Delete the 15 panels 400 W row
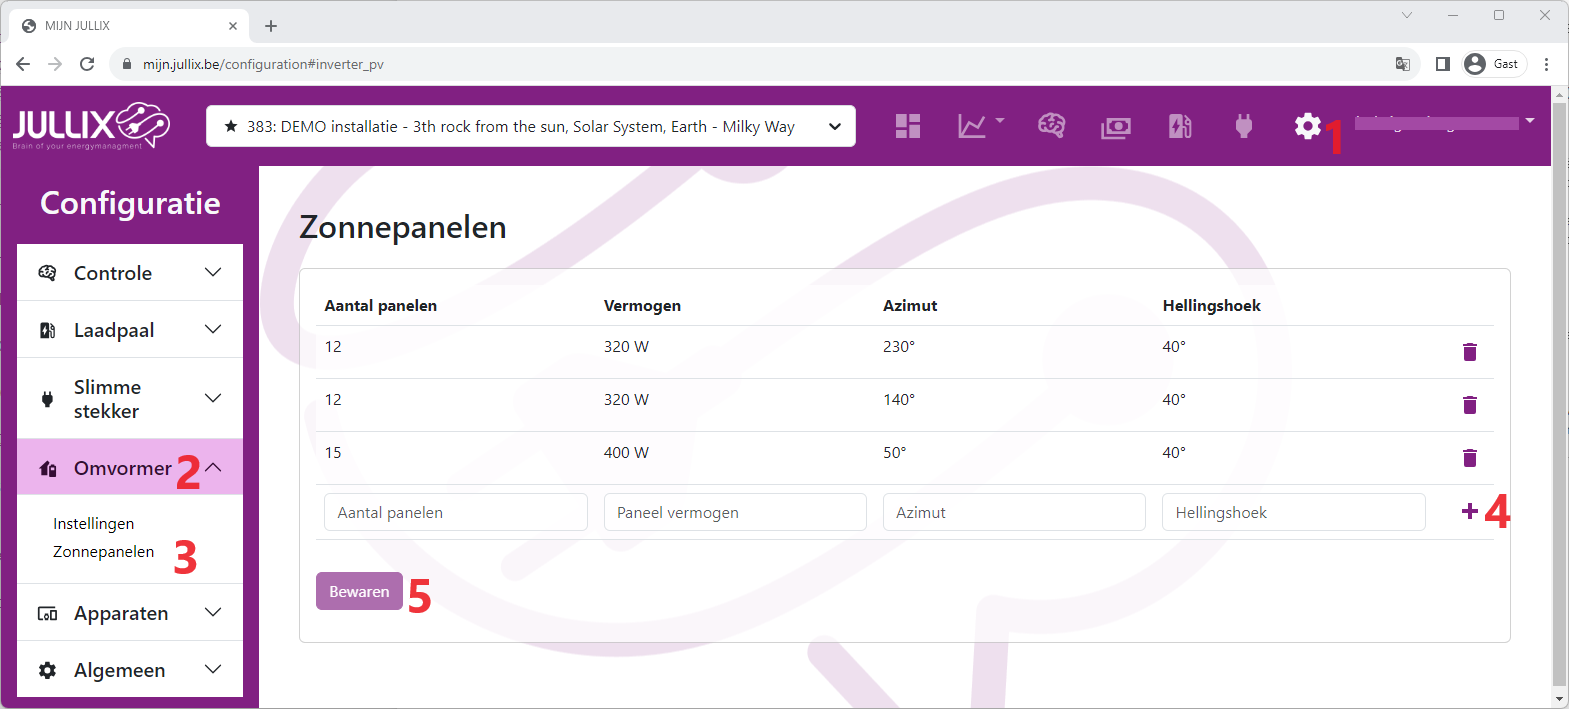This screenshot has width=1569, height=709. coord(1469,458)
